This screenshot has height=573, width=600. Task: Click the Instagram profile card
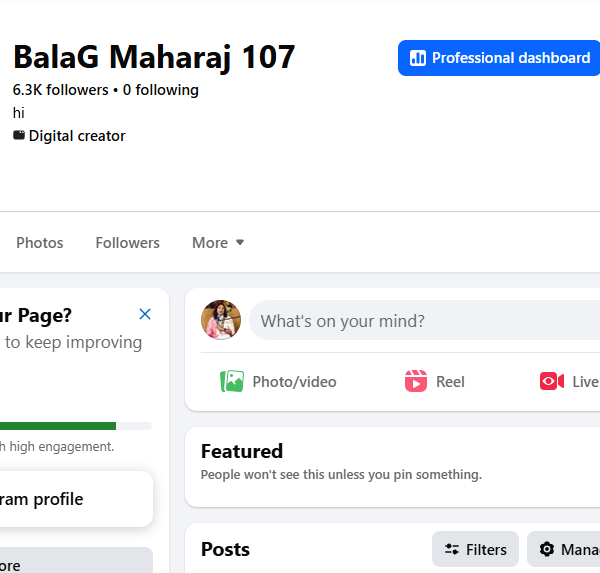pos(76,499)
